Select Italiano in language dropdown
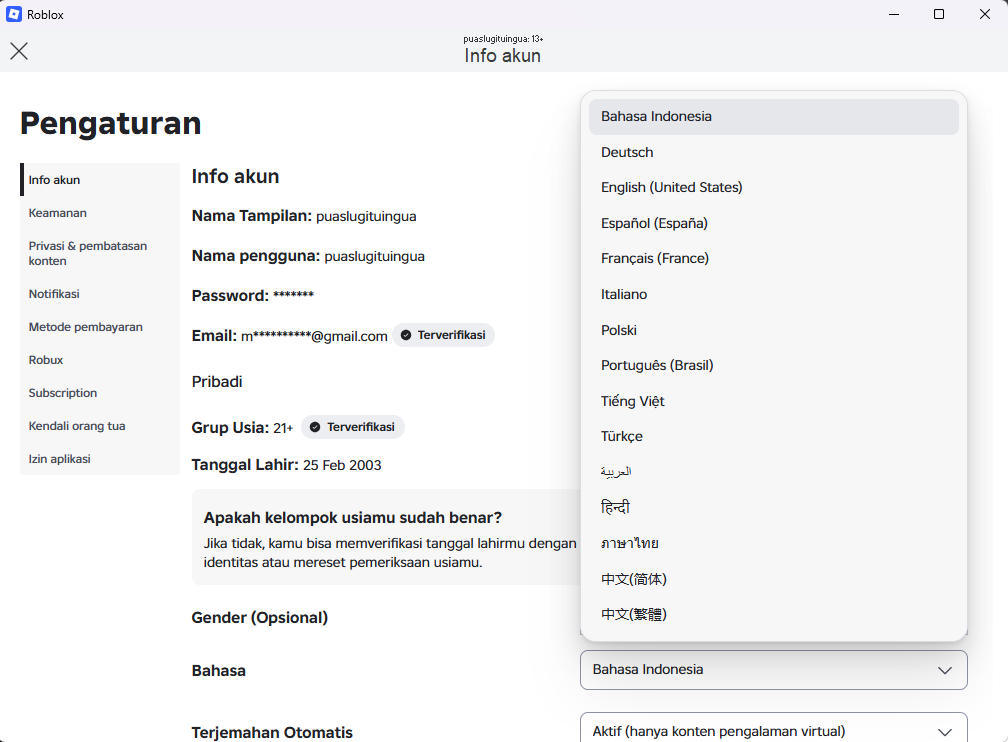 coord(773,294)
